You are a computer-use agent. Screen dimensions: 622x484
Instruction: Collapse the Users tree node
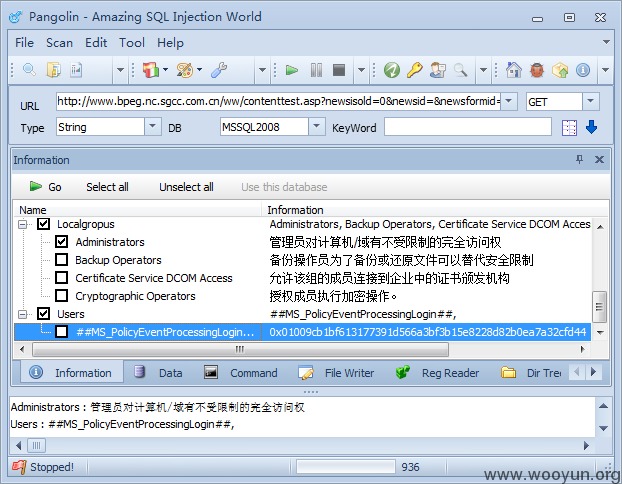click(23, 314)
